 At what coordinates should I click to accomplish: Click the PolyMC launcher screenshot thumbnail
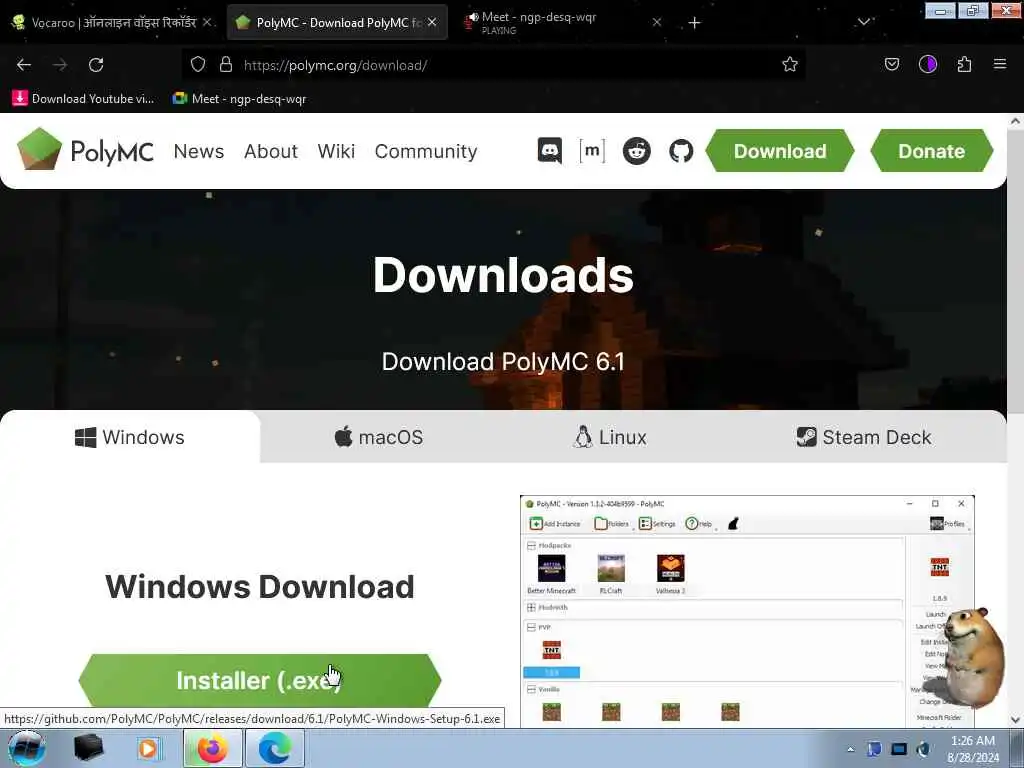click(747, 611)
